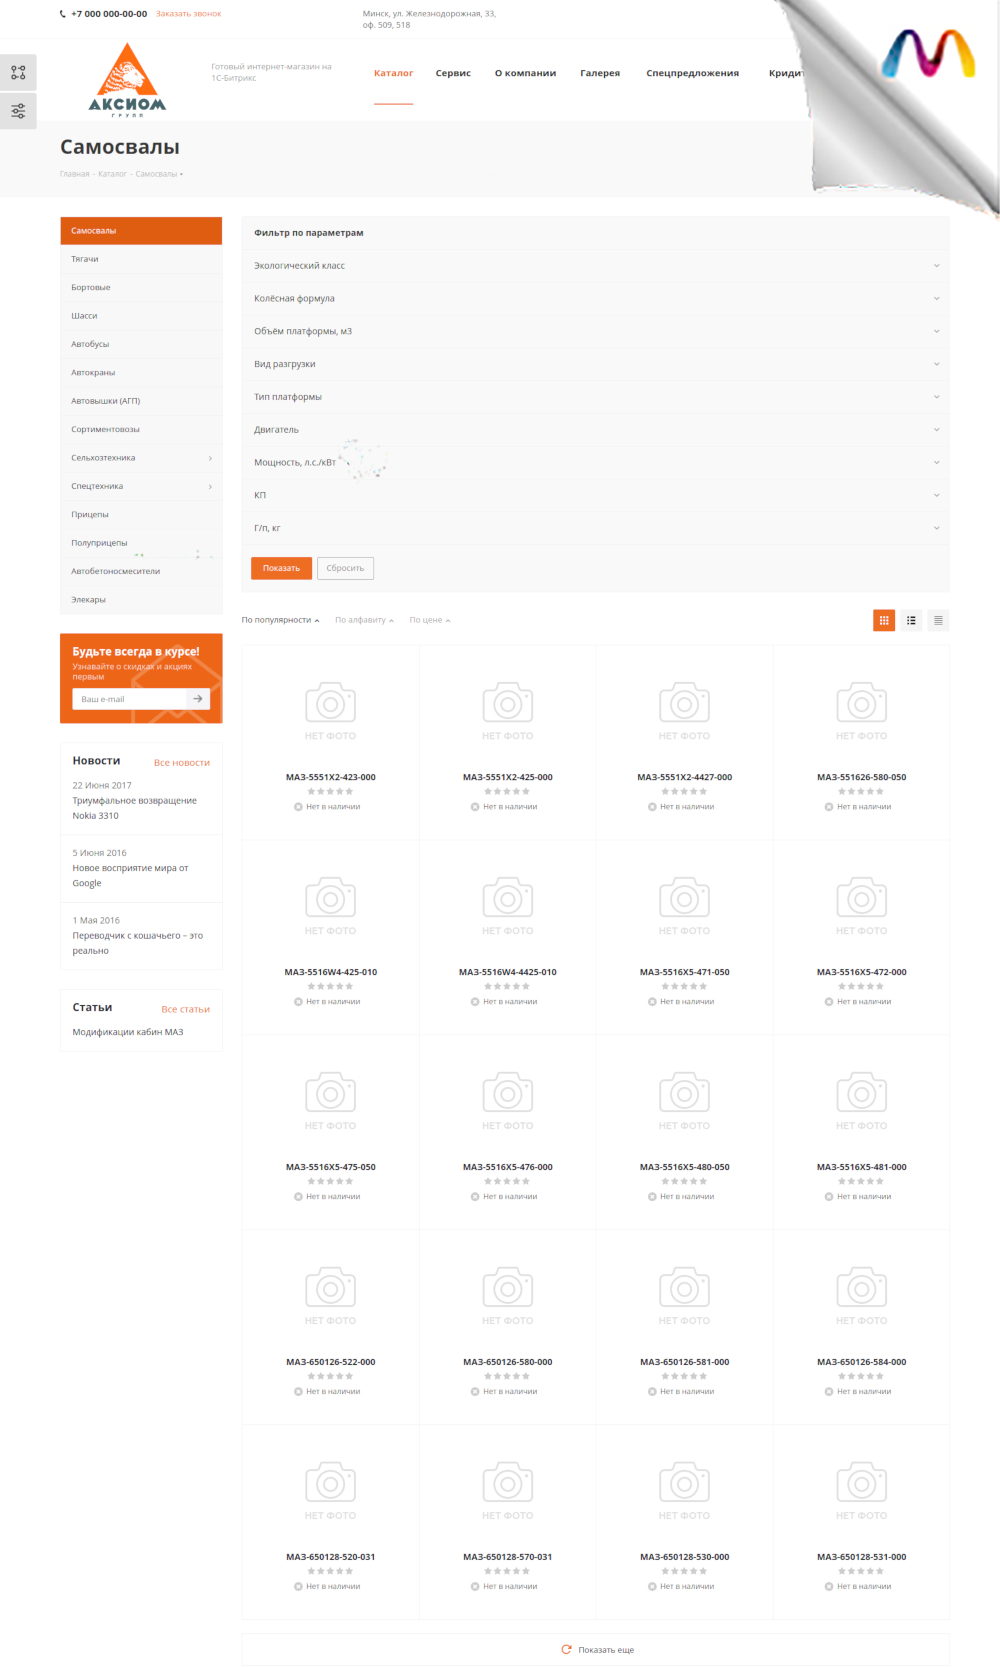Open news Триумфальное возвращение Nokia 3310

point(134,808)
